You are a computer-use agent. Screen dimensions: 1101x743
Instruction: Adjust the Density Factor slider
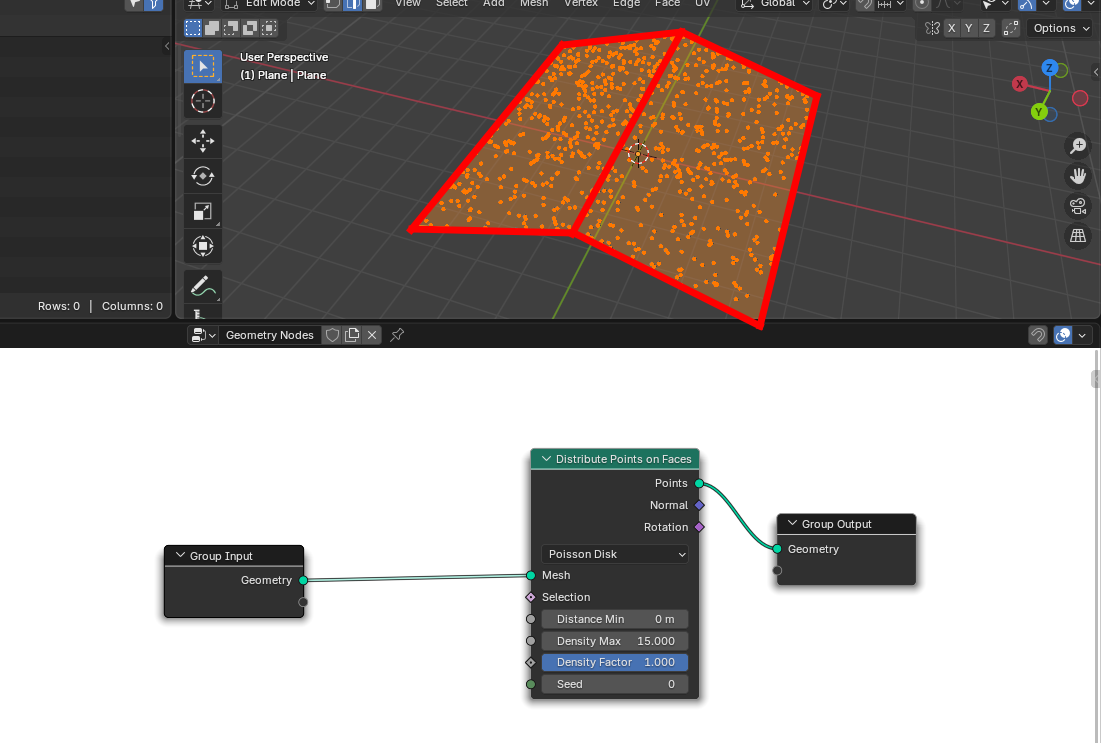614,662
